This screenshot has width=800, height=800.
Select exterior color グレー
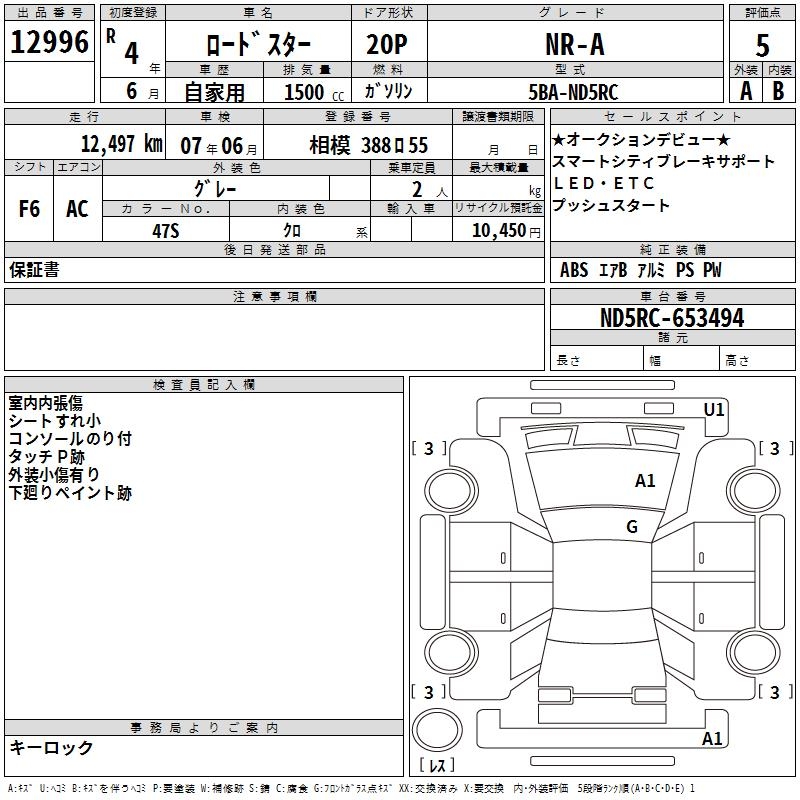(x=216, y=189)
